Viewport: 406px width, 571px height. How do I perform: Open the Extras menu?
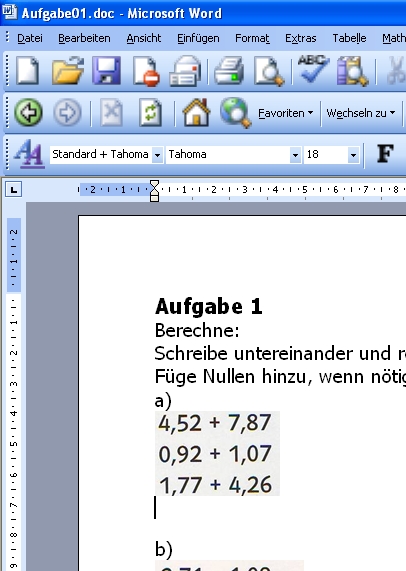301,38
